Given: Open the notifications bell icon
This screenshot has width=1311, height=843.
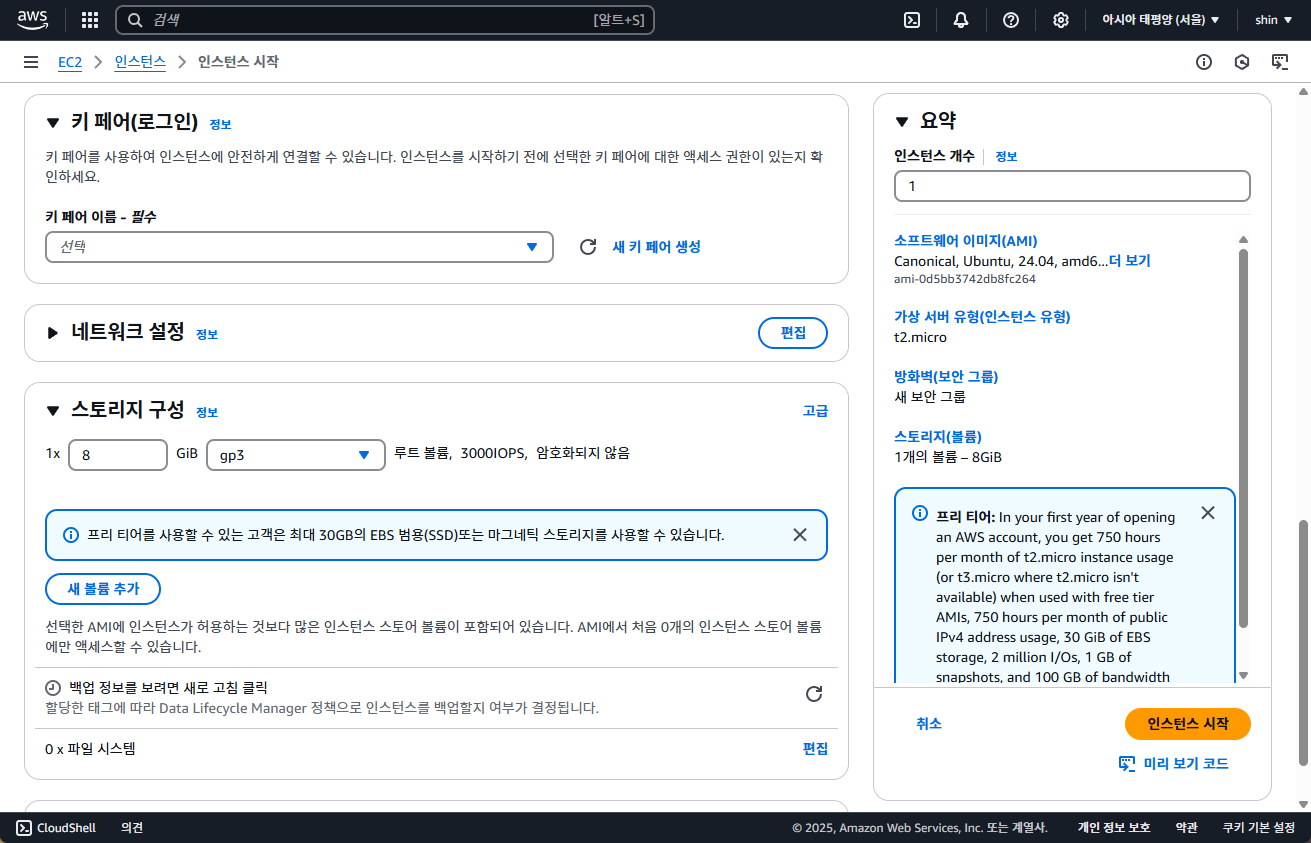Looking at the screenshot, I should (961, 20).
